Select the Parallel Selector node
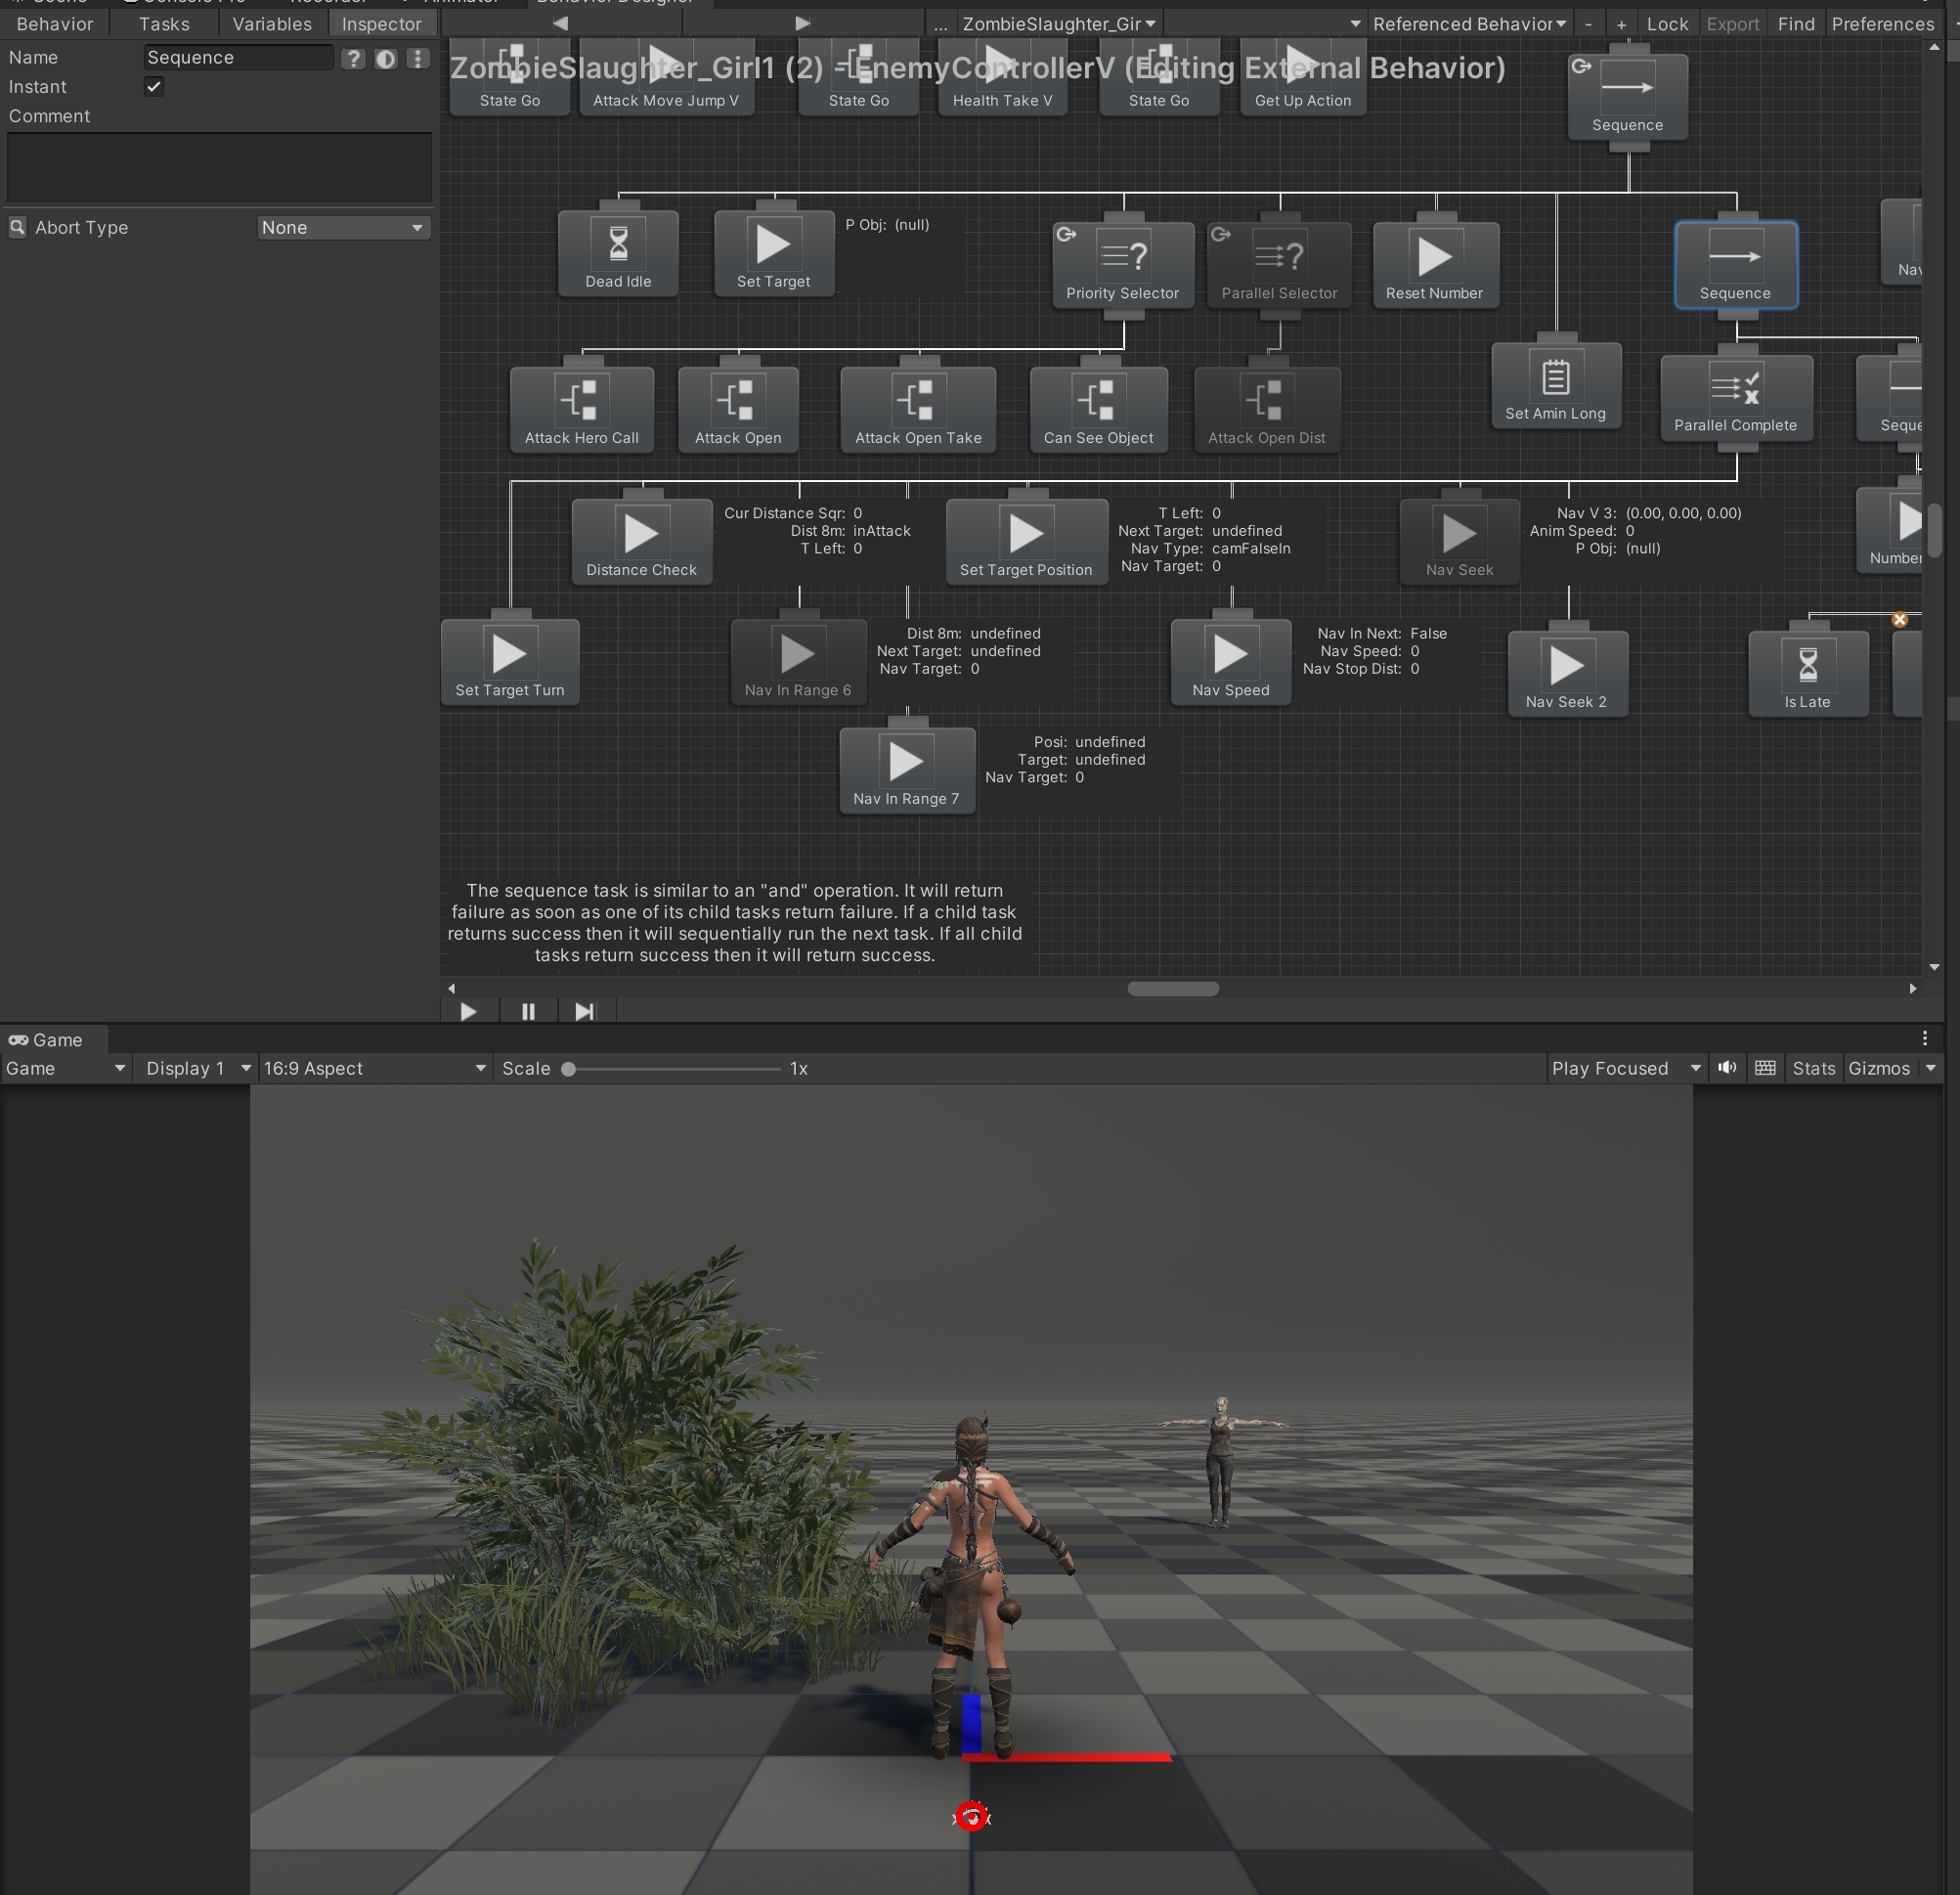This screenshot has width=1960, height=1895. (1279, 264)
